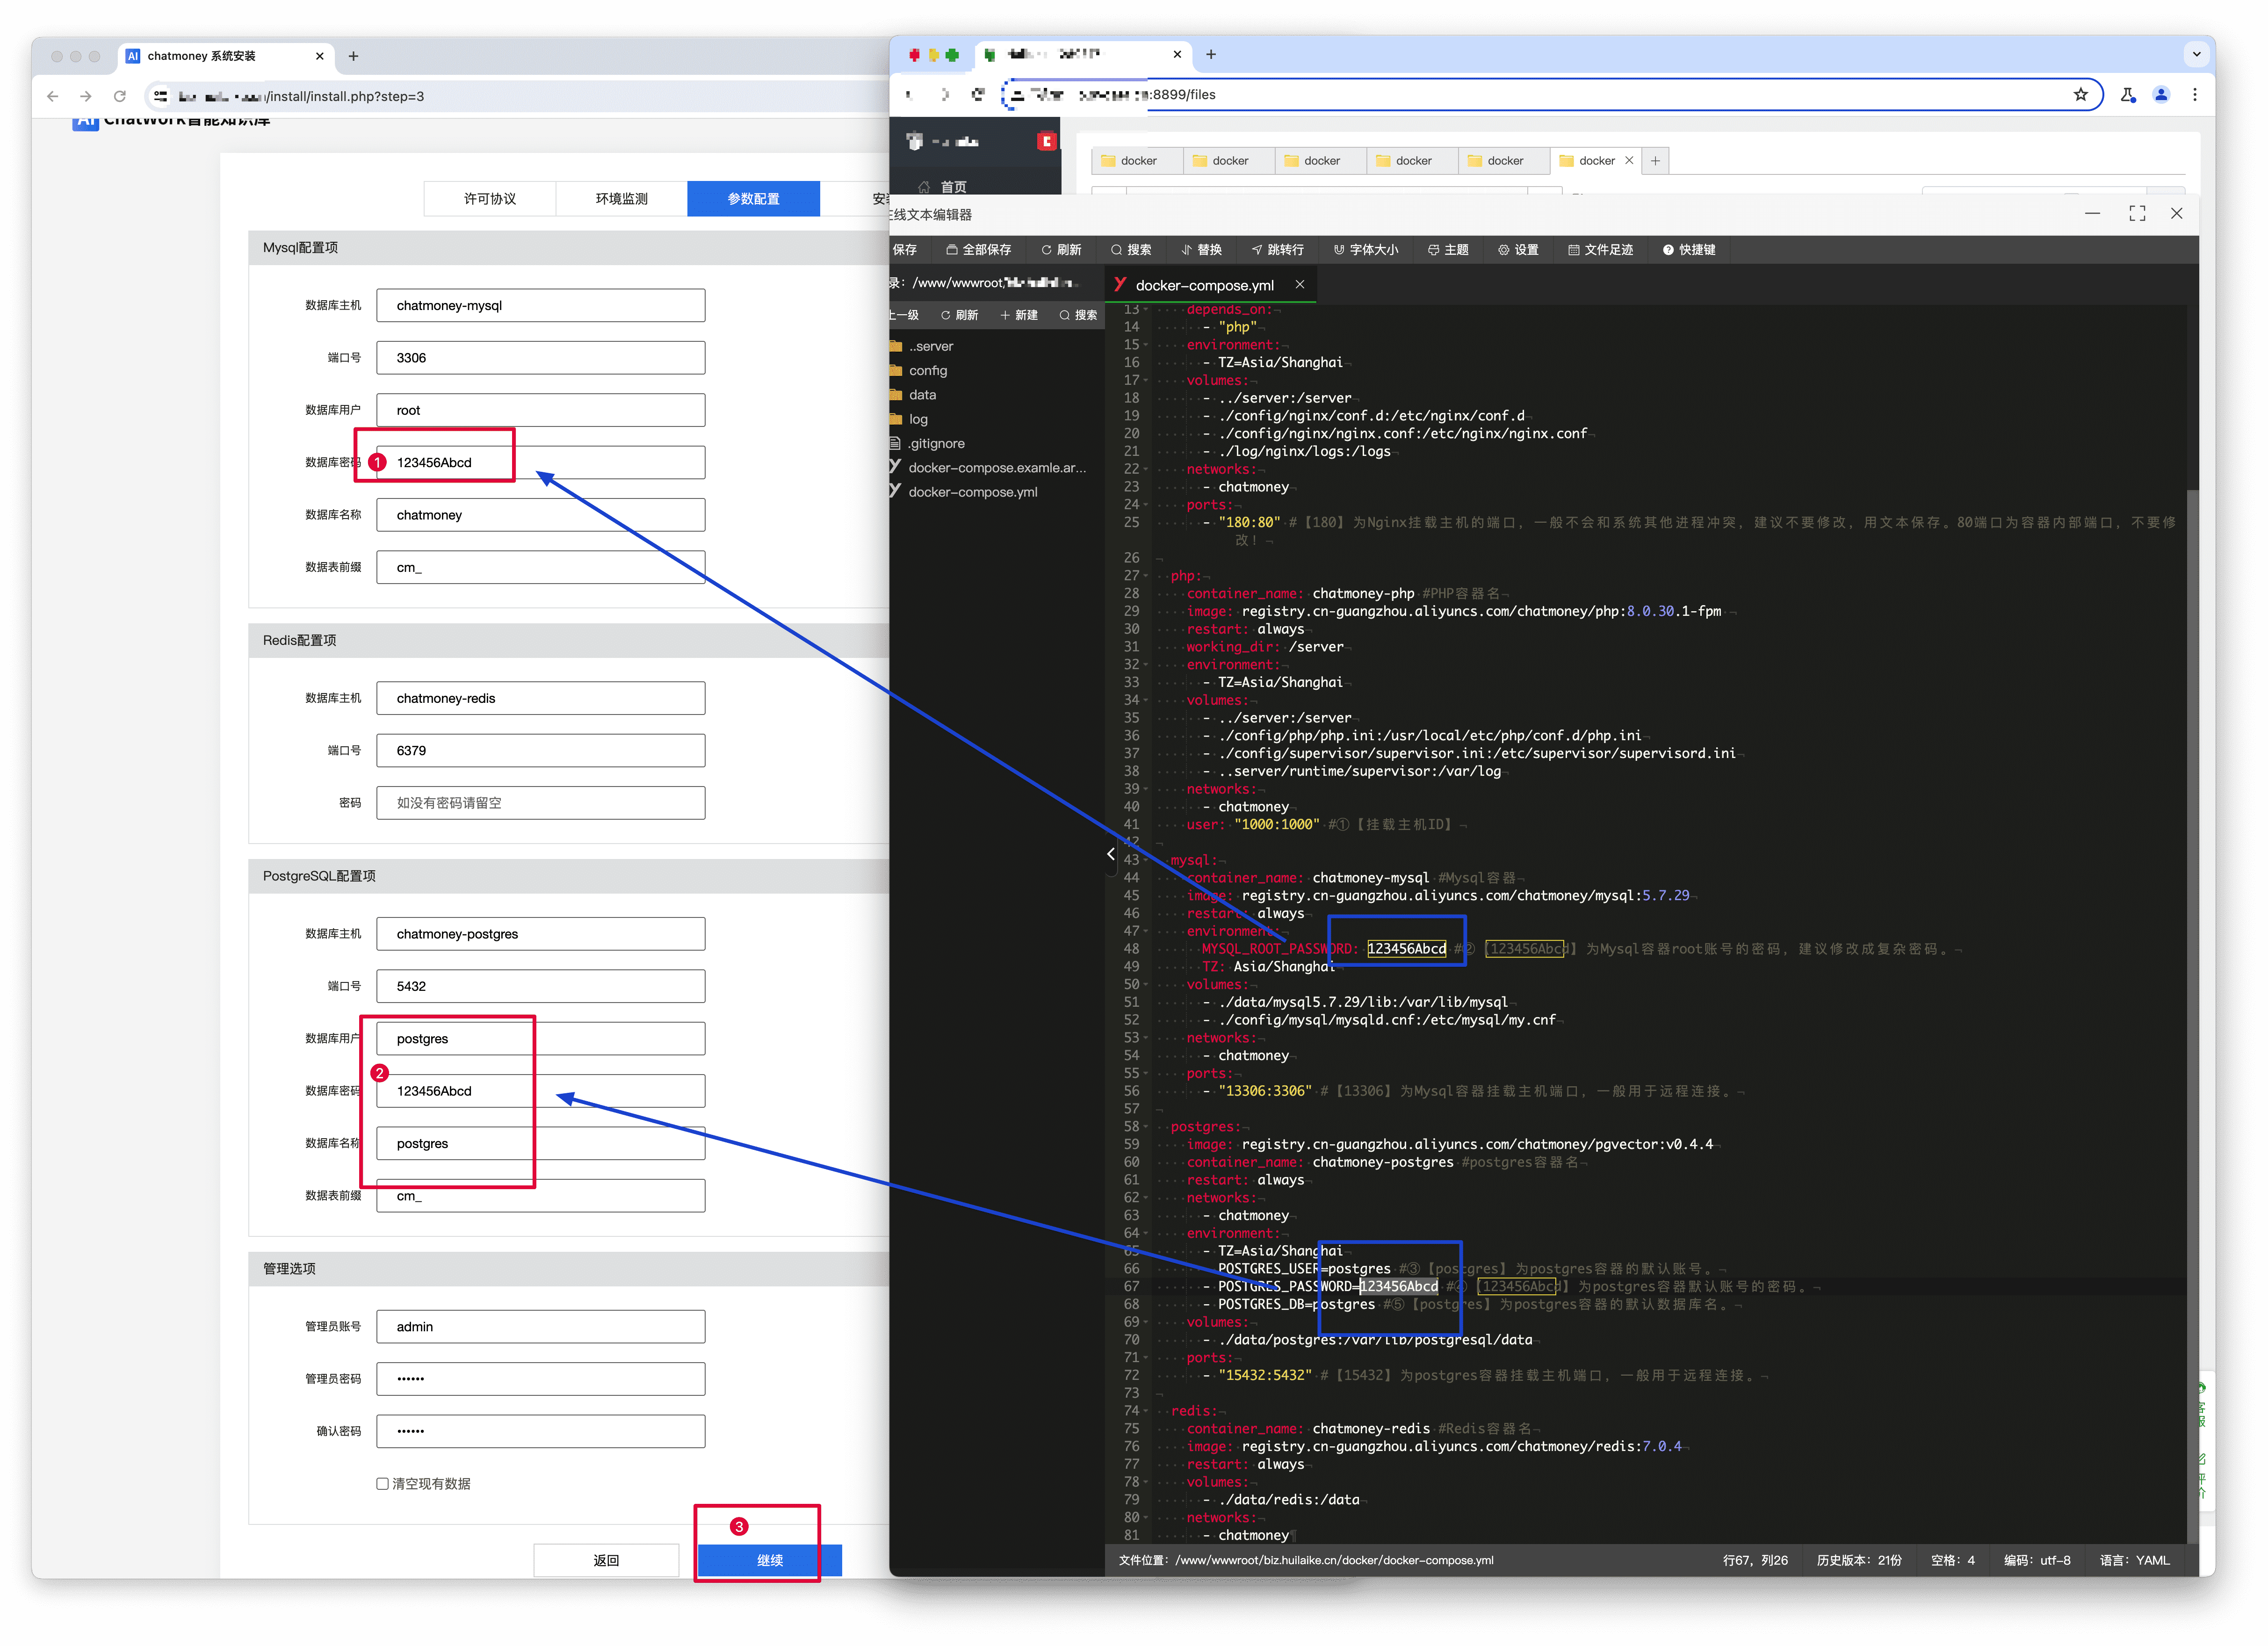The image size is (2268, 1646).
Task: Fold the redis block at line 74
Action: pos(1146,1411)
